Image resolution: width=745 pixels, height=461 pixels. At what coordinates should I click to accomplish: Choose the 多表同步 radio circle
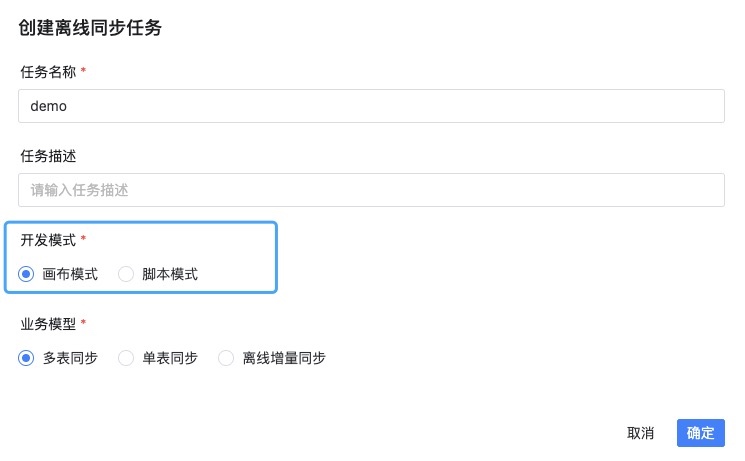click(x=26, y=358)
